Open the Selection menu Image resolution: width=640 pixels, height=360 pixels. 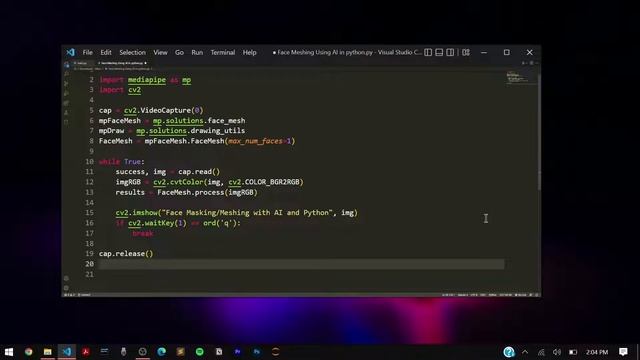point(132,52)
